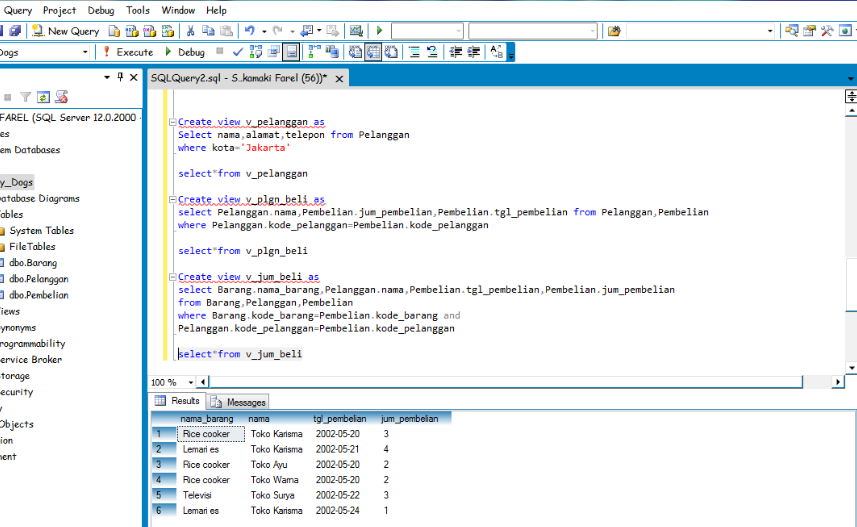Image resolution: width=857 pixels, height=527 pixels.
Task: Open the Undo history dropdown arrow
Action: pyautogui.click(x=264, y=32)
